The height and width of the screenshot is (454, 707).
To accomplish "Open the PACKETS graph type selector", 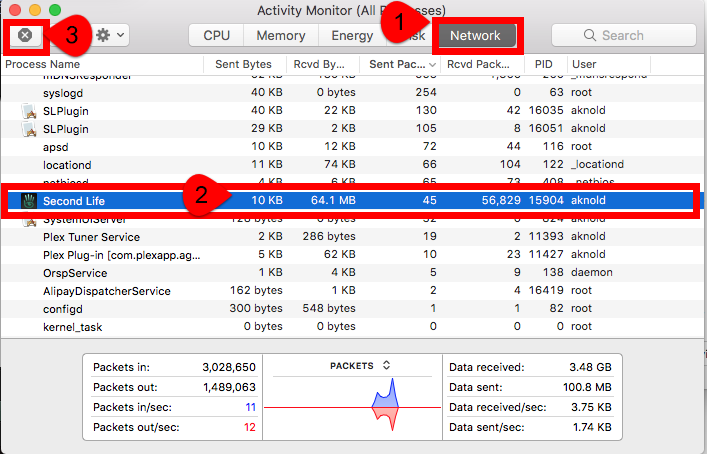I will pyautogui.click(x=360, y=366).
